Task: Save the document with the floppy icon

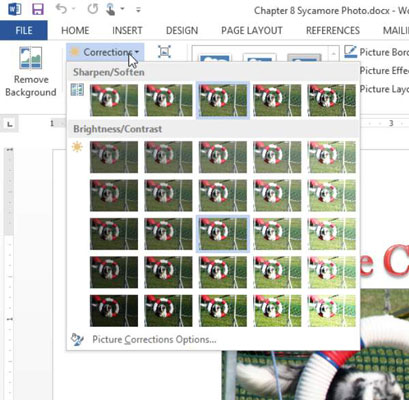Action: point(38,9)
